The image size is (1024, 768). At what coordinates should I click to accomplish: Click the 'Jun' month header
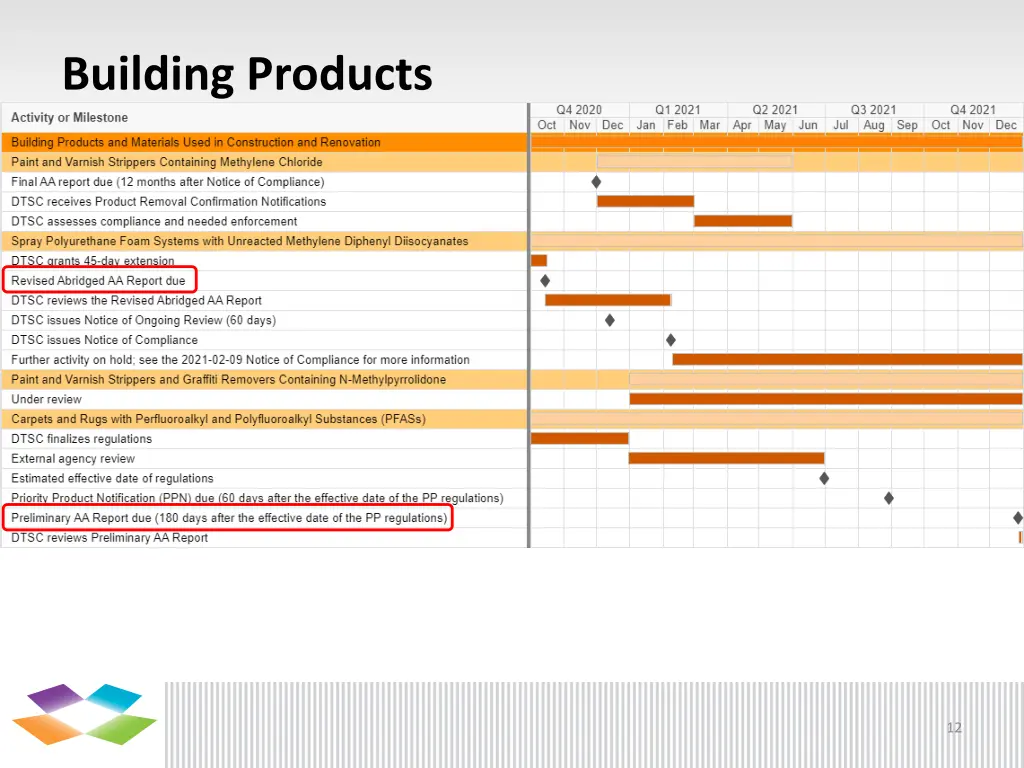pos(808,125)
